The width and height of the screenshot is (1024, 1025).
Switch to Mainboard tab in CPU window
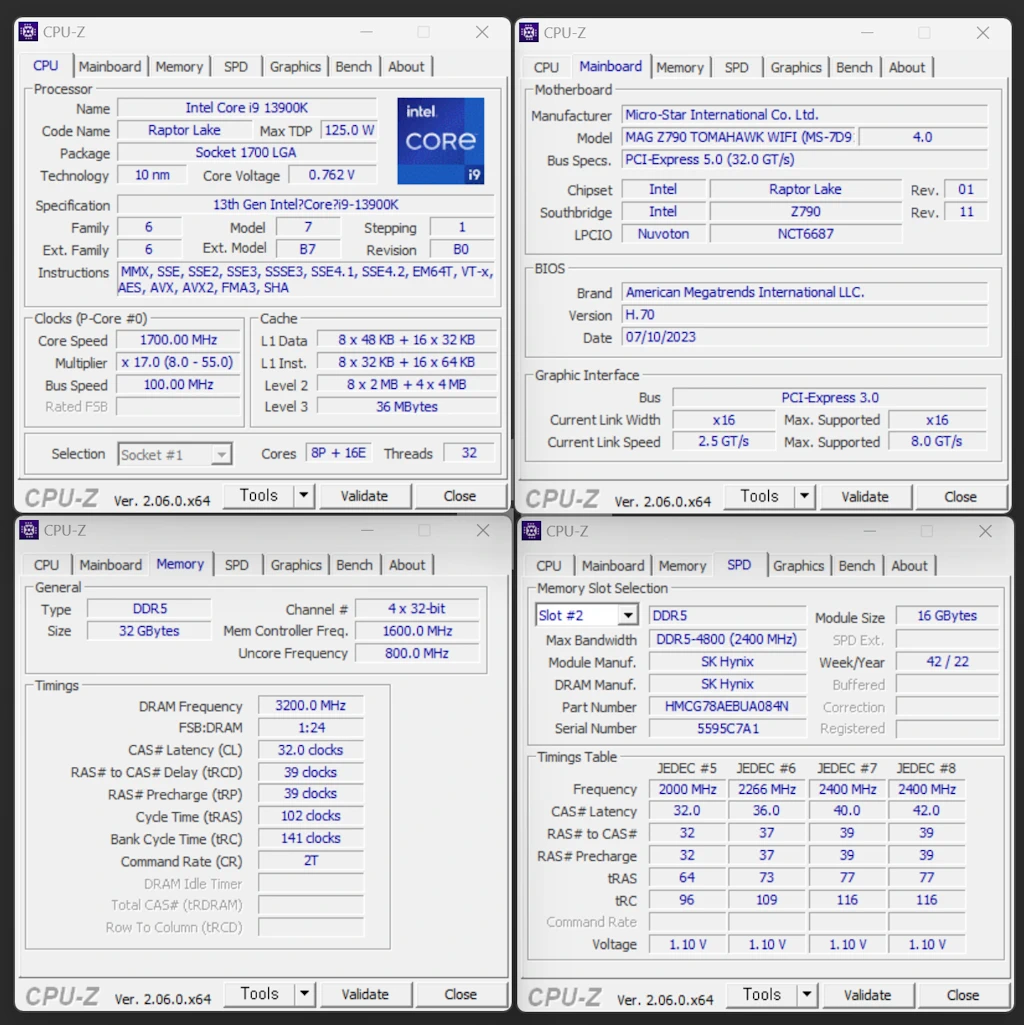point(110,67)
